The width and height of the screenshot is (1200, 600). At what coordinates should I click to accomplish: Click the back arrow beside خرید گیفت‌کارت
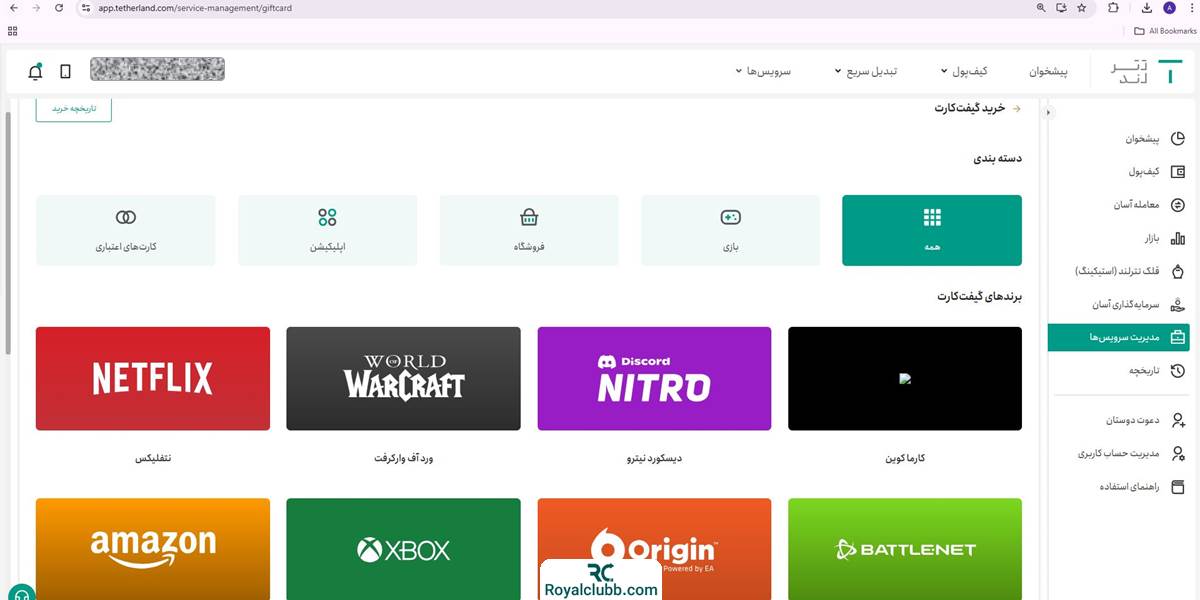[1017, 108]
